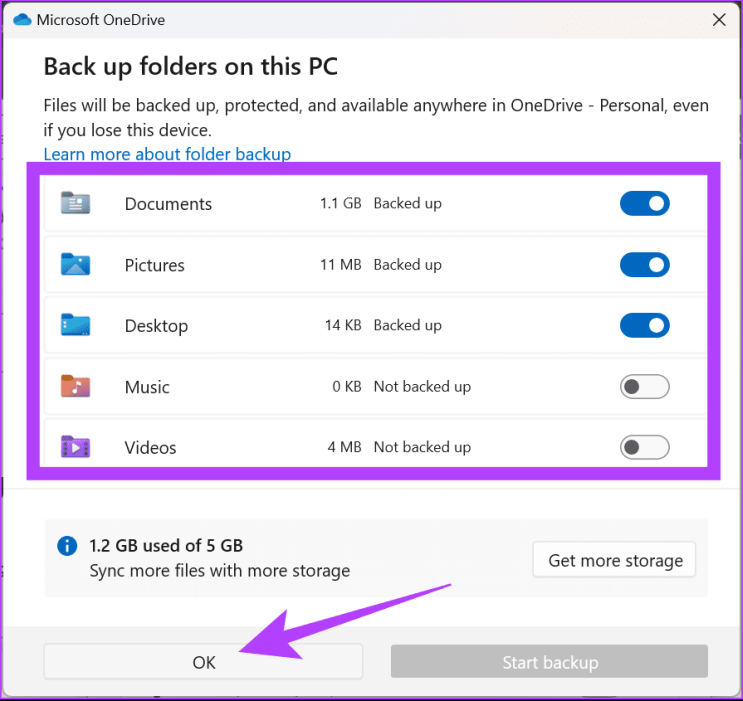The width and height of the screenshot is (743, 701).
Task: Close the Microsoft OneDrive dialog
Action: [x=718, y=19]
